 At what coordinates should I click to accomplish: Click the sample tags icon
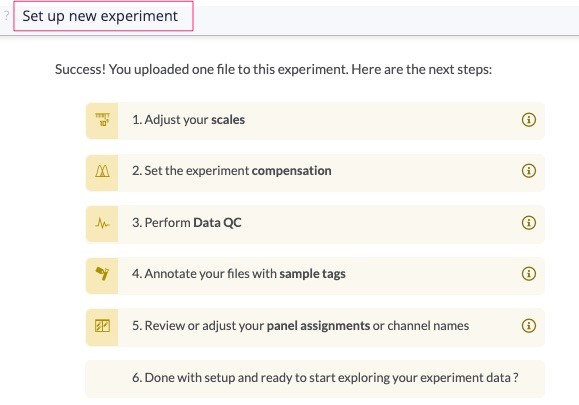[x=102, y=274]
